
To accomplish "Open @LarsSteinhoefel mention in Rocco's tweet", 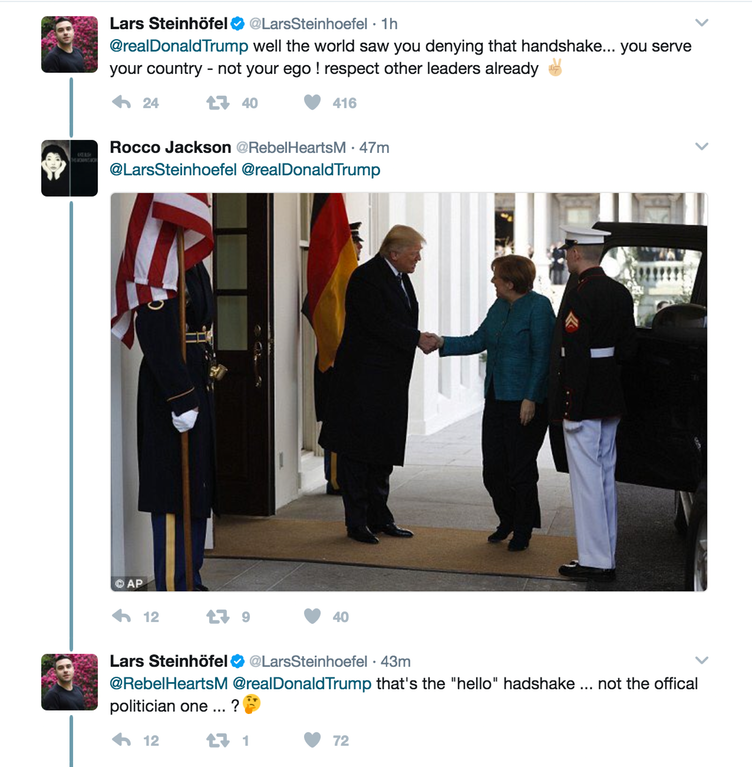I will pyautogui.click(x=173, y=170).
